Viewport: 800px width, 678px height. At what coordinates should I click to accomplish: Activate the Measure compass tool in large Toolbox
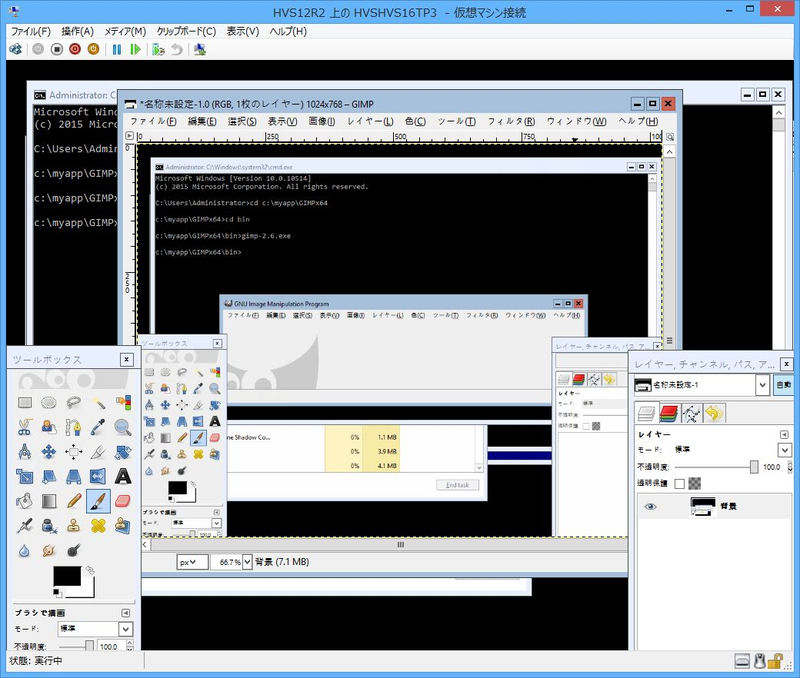[x=24, y=452]
